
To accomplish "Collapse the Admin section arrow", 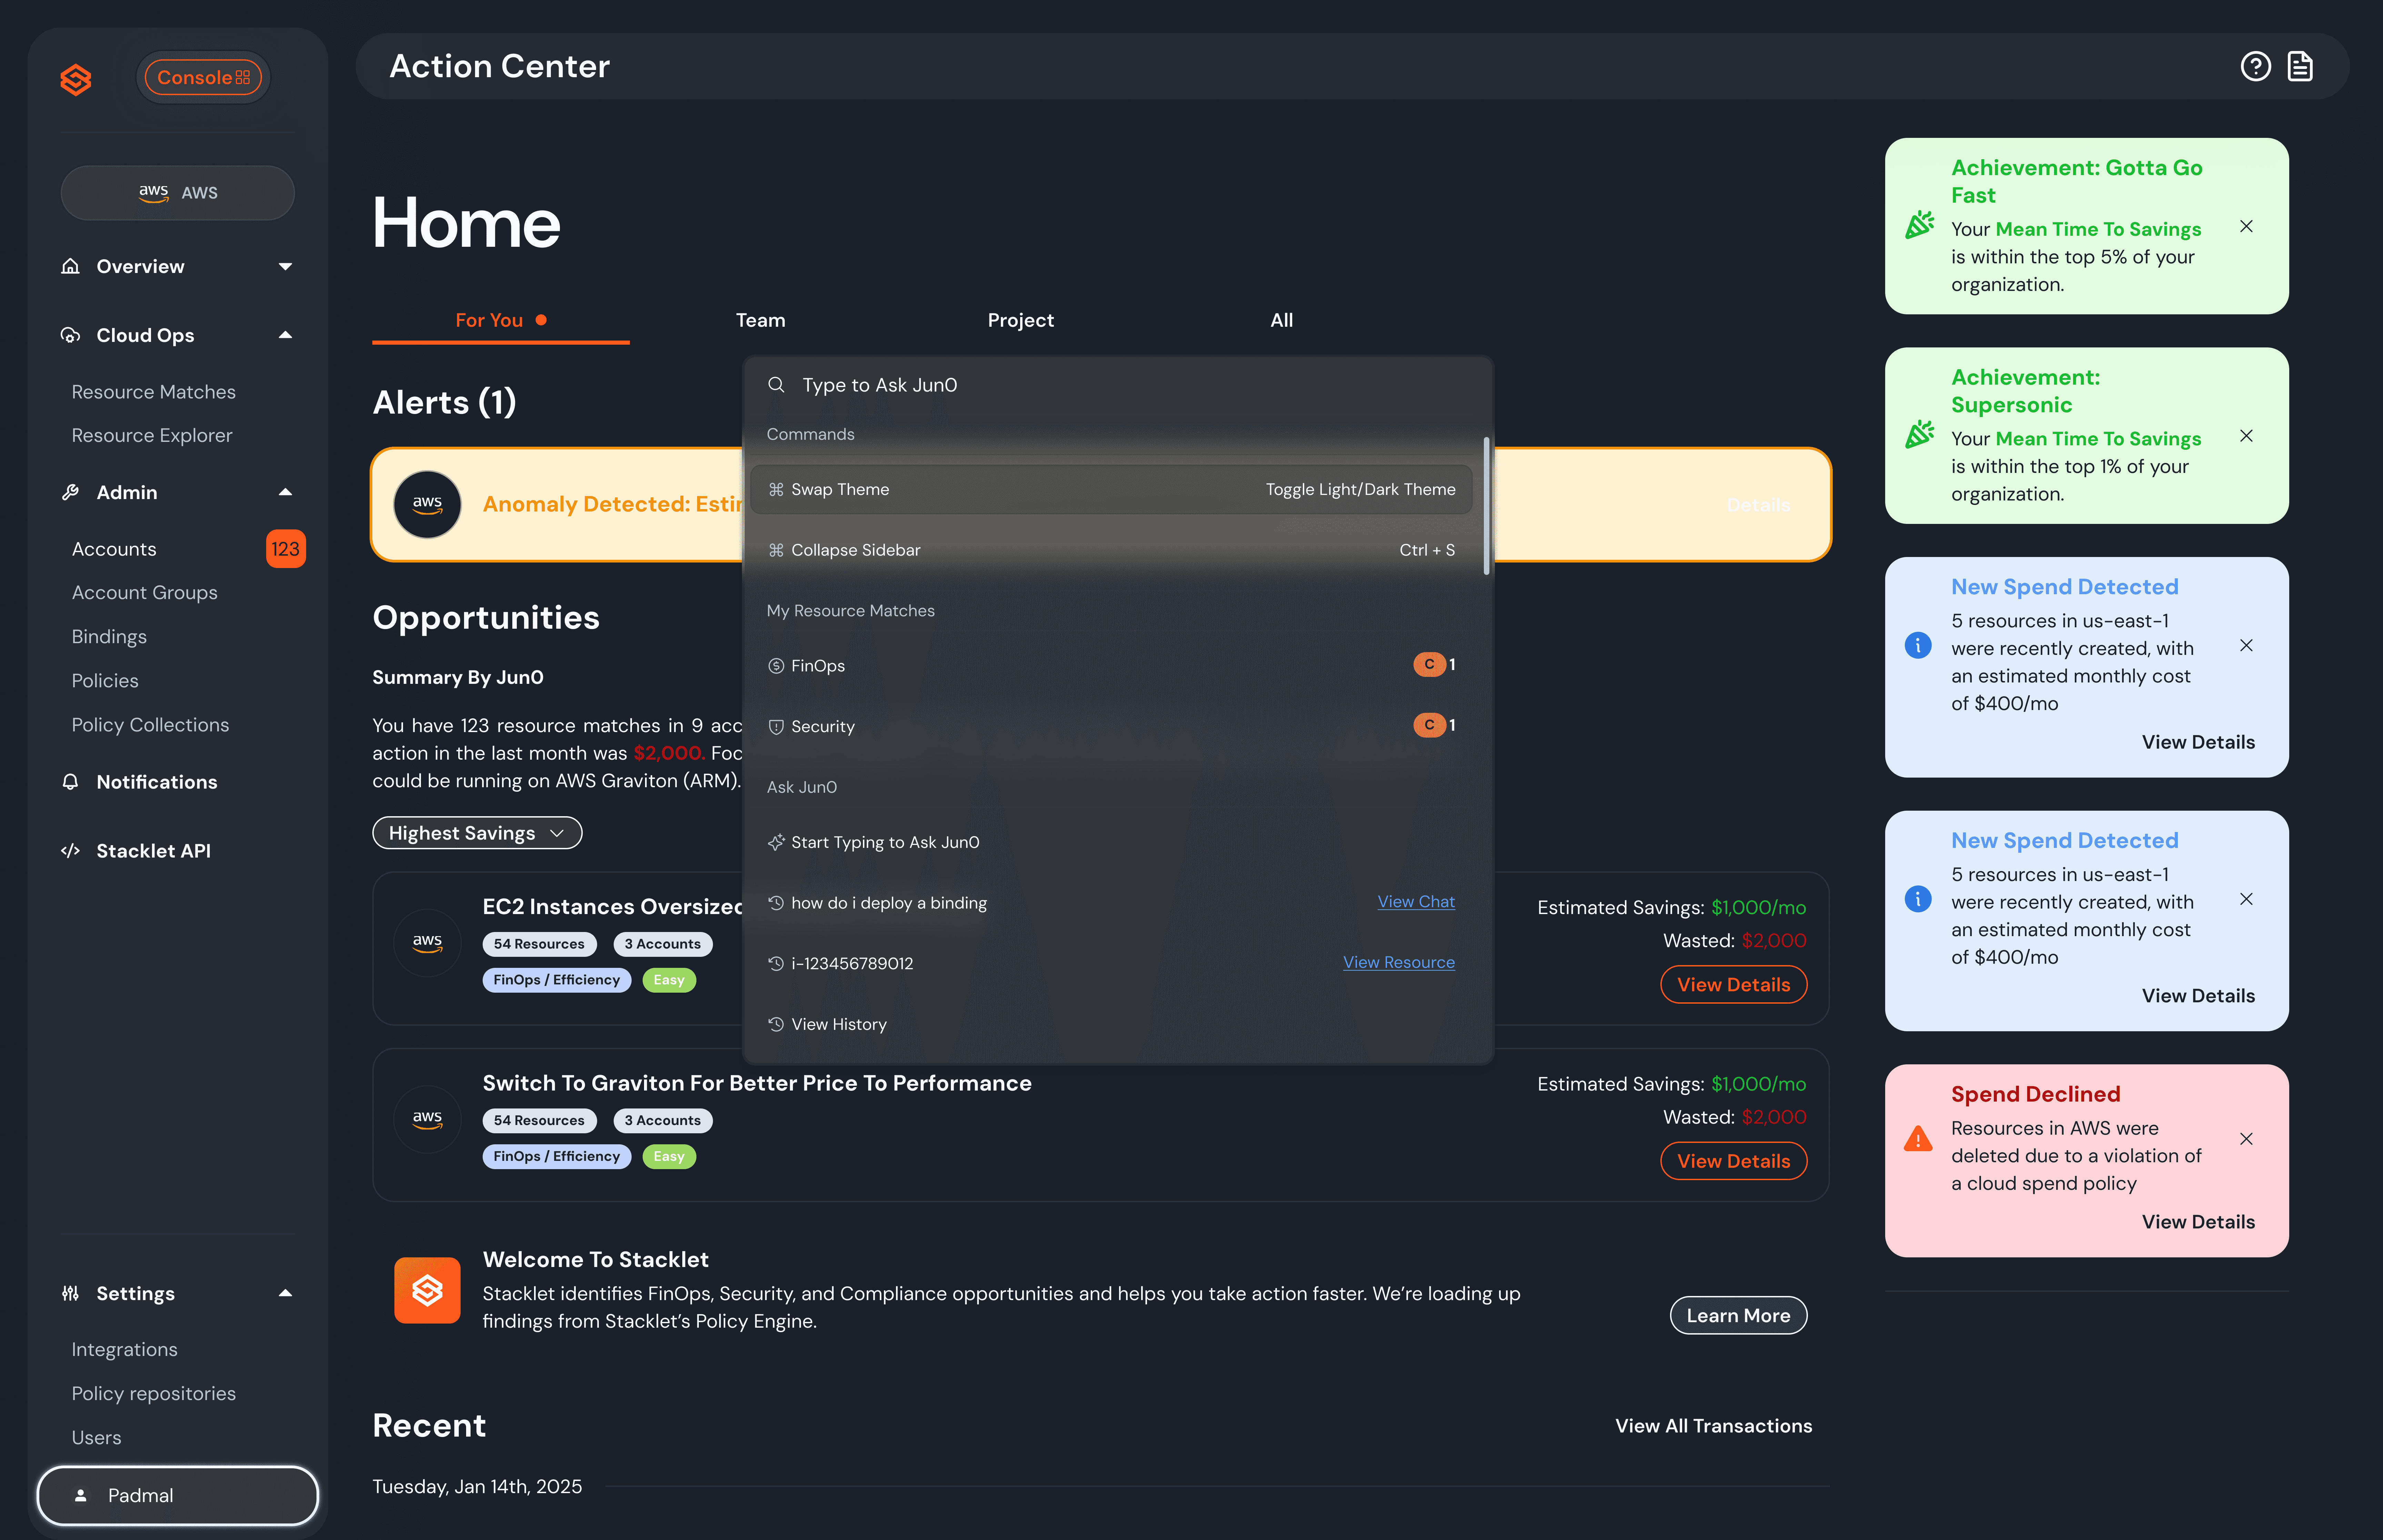I will click(285, 492).
